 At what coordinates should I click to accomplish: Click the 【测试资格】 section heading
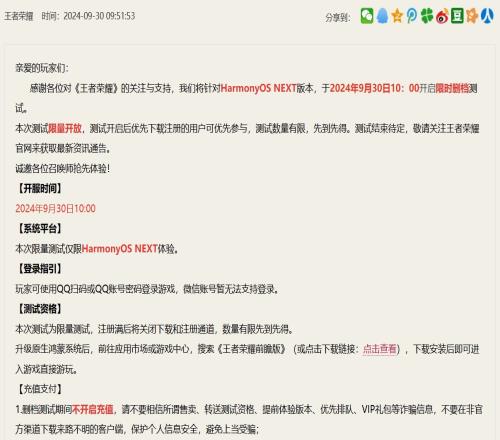tap(39, 309)
